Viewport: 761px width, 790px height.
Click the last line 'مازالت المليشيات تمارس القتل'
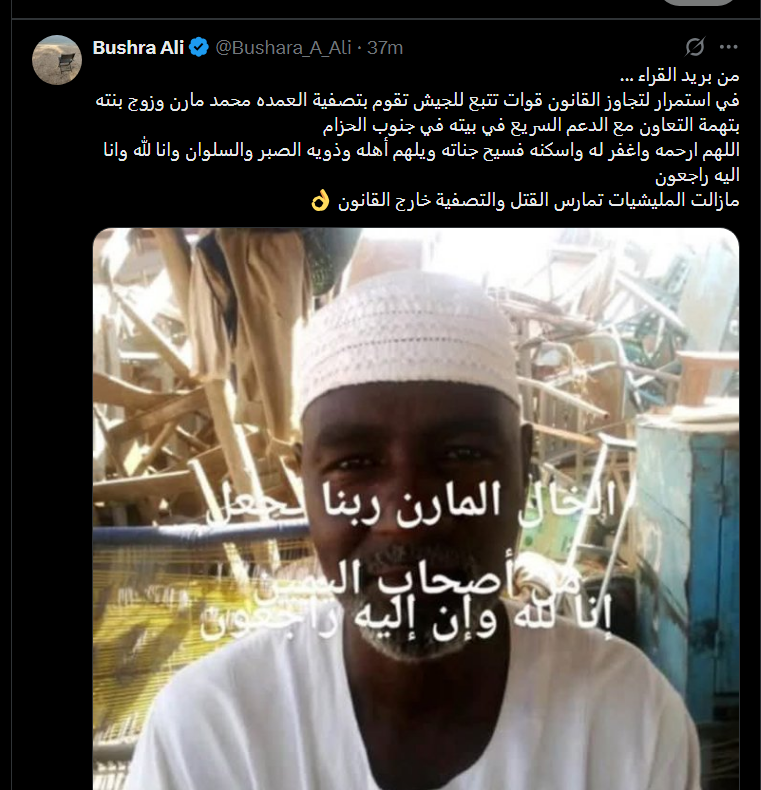coord(538,201)
